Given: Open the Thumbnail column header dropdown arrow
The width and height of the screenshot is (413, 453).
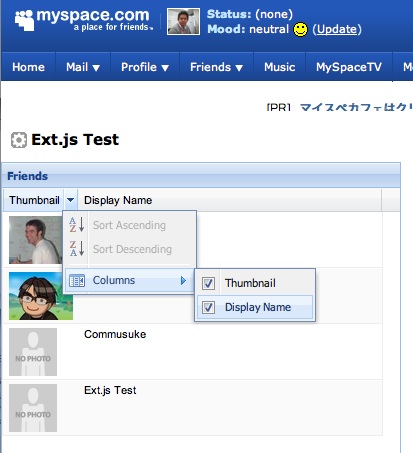Looking at the screenshot, I should pos(70,200).
